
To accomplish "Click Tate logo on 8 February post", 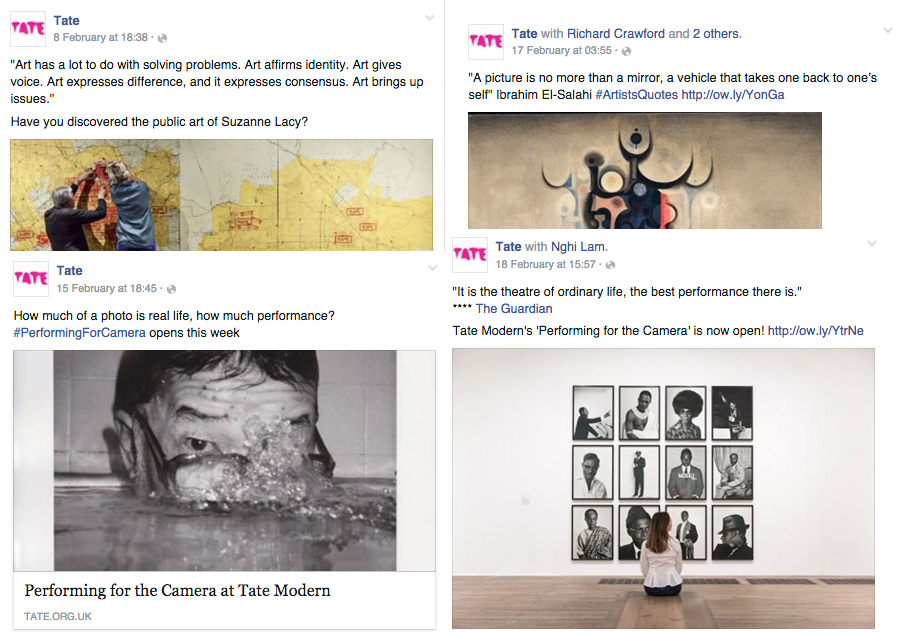I will 28,29.
